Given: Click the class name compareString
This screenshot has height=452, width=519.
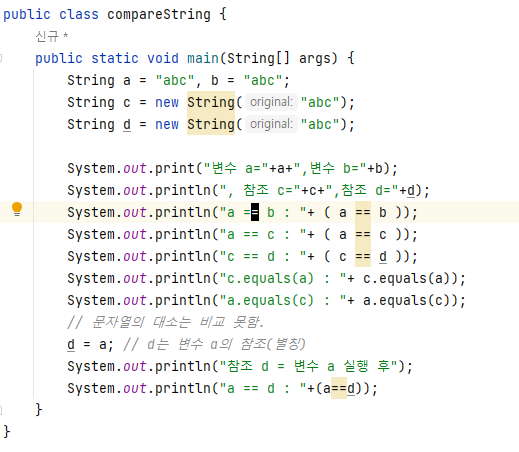Looking at the screenshot, I should click(x=159, y=14).
